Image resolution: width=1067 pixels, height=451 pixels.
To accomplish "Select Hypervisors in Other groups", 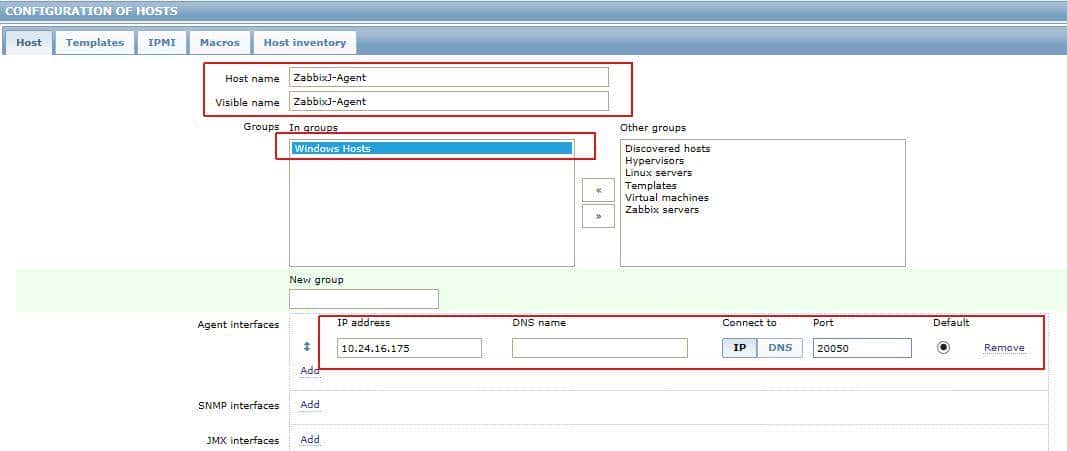I will 654,161.
